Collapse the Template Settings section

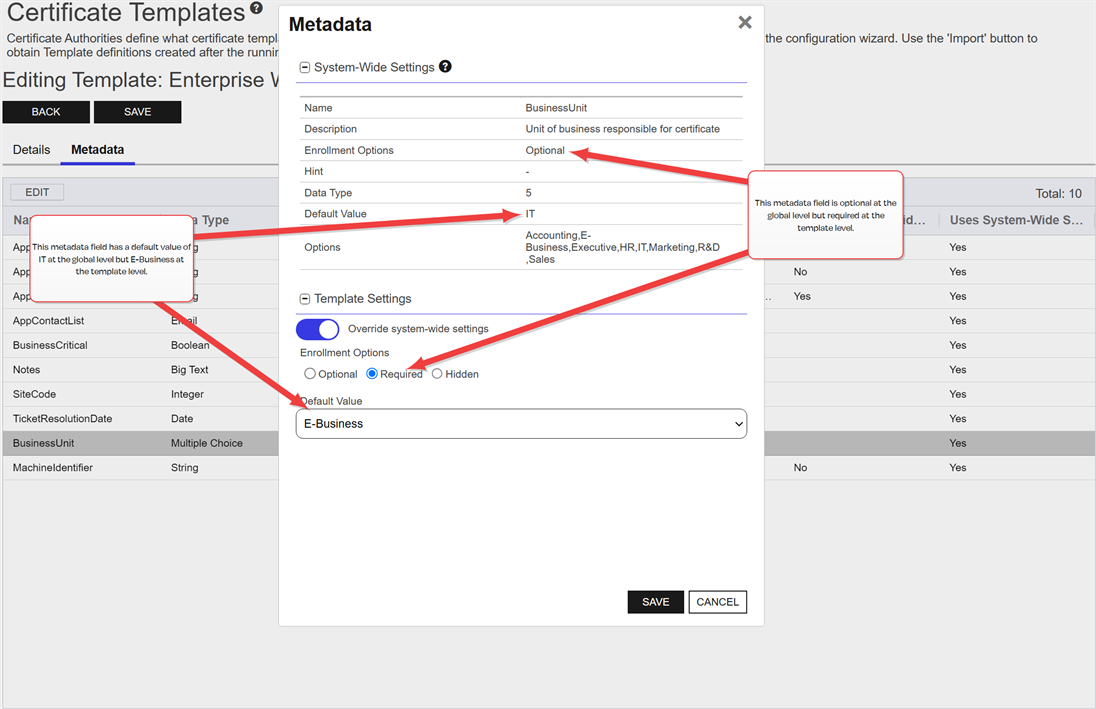tap(305, 299)
